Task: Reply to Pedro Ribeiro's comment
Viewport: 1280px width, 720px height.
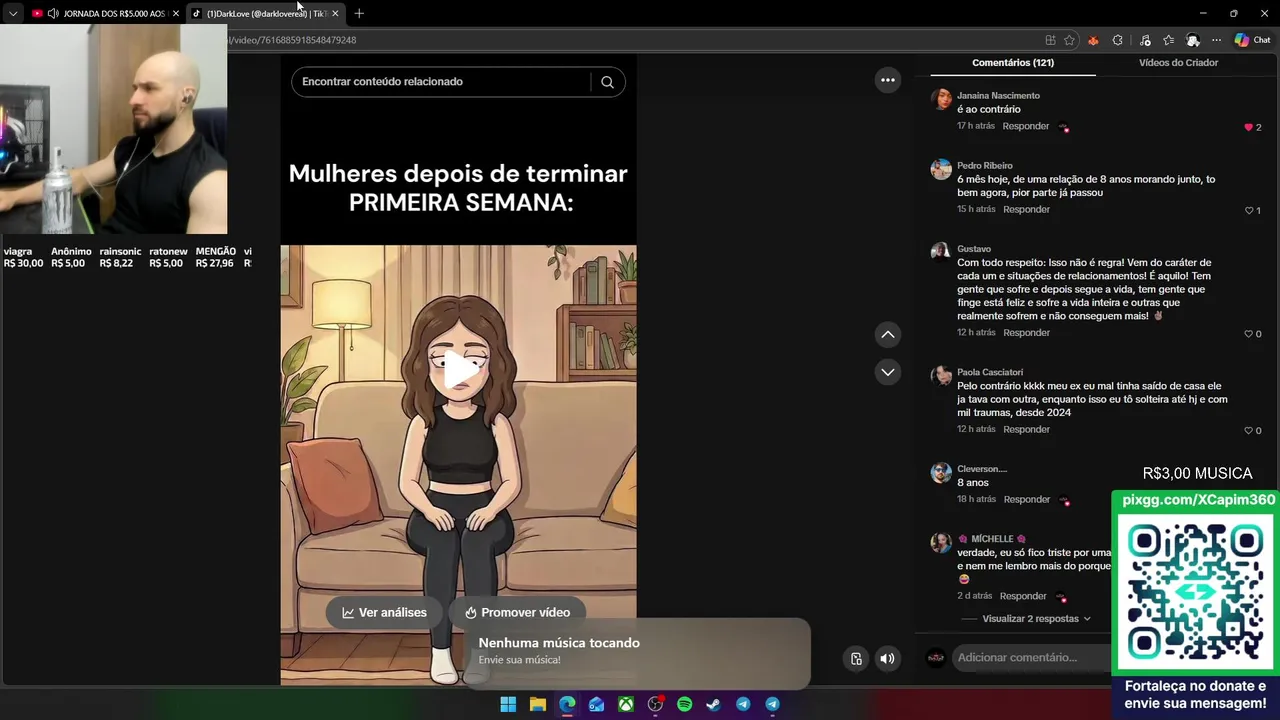Action: [x=1026, y=210]
